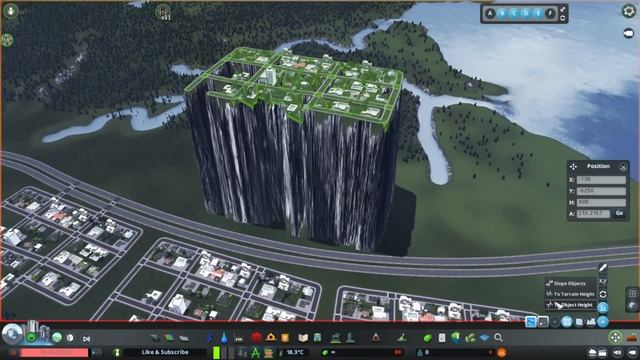Open the Districts tool
640x360 pixels.
tap(184, 338)
